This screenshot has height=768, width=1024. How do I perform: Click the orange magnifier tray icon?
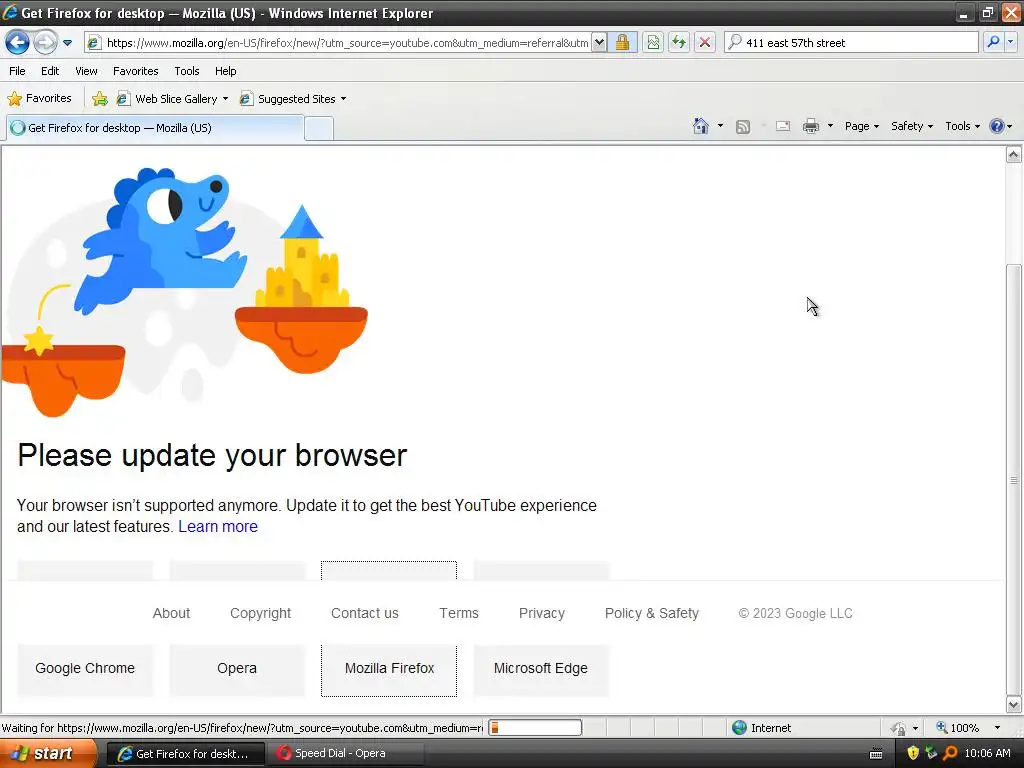(x=950, y=753)
